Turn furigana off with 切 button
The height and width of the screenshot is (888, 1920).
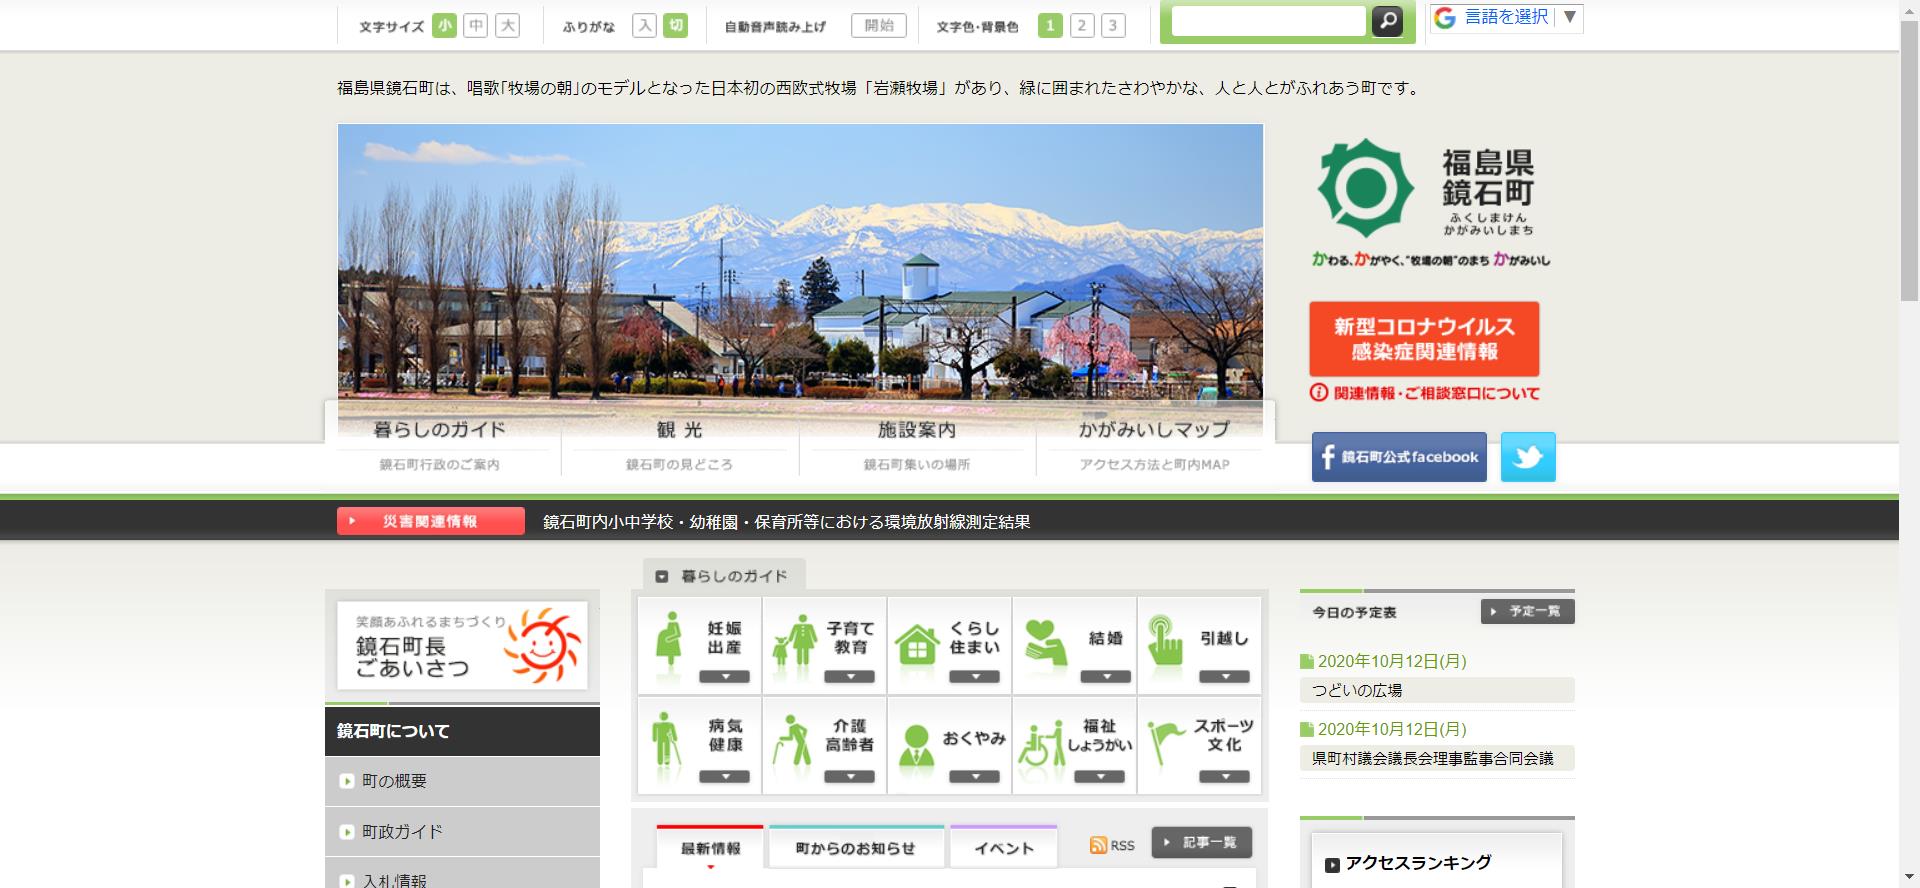pyautogui.click(x=677, y=26)
